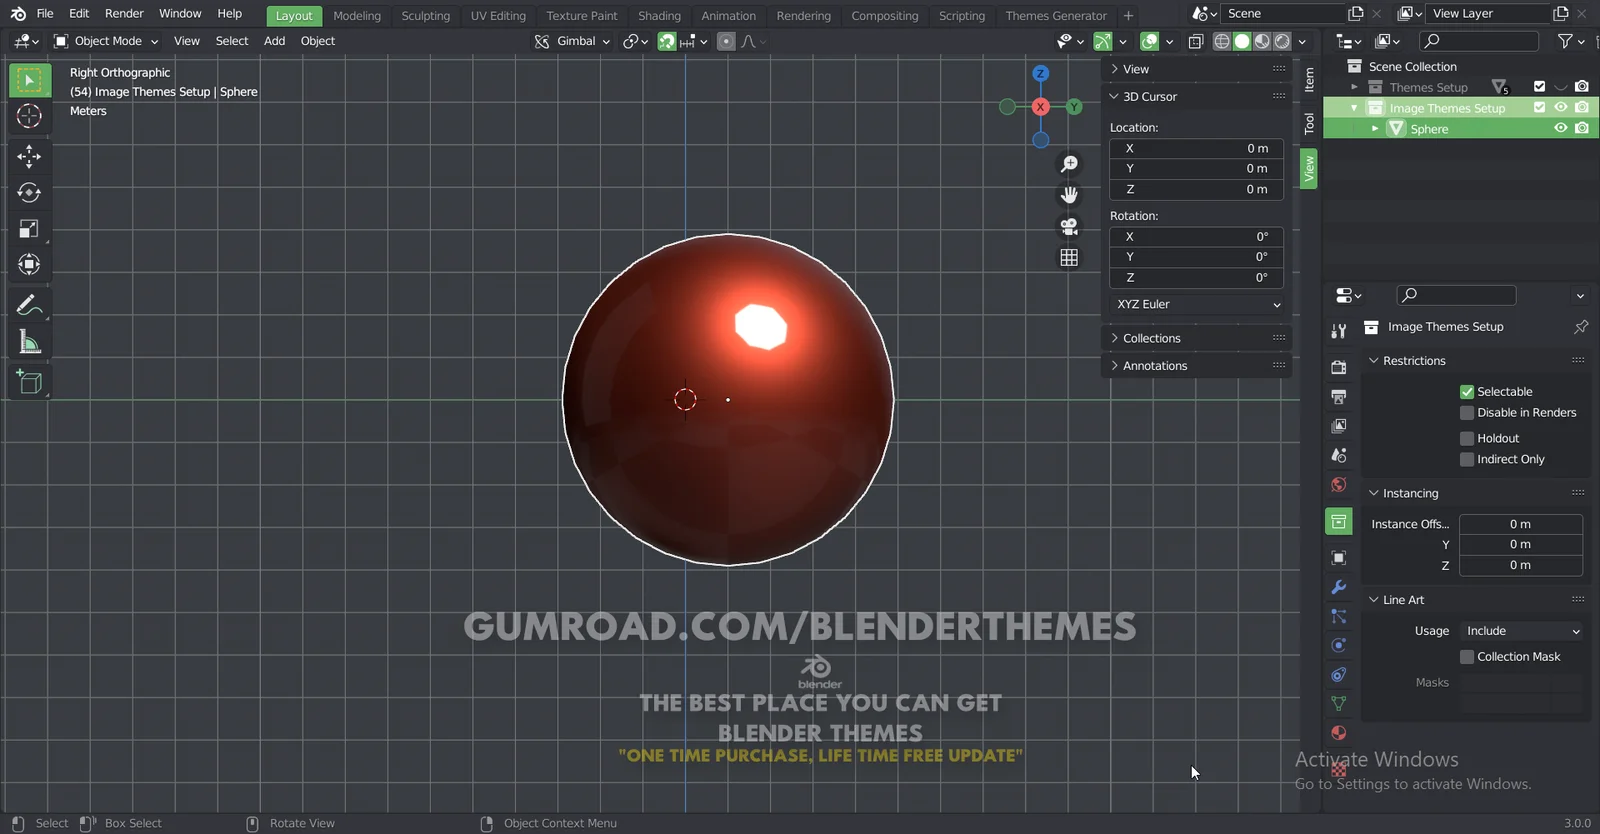Select Themes Setup collection in outliner

tap(1428, 87)
